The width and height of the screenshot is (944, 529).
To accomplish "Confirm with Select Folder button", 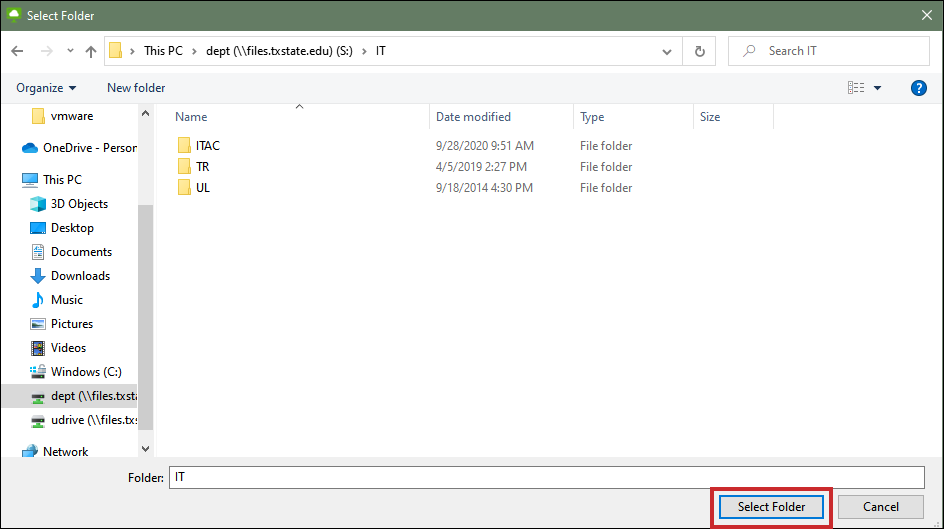I will pos(771,507).
